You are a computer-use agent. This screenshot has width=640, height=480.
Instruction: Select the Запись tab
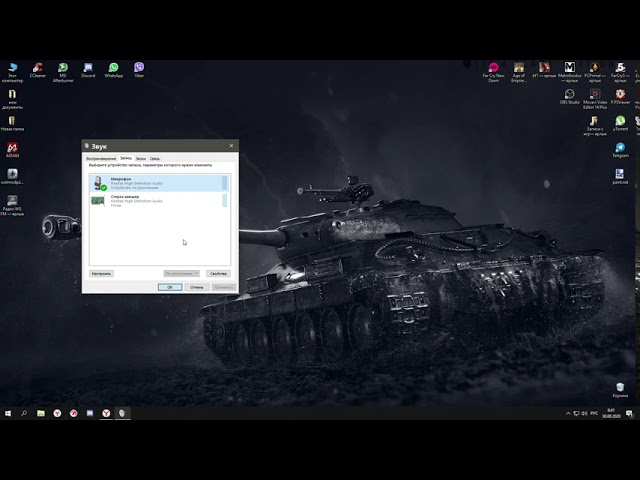tap(126, 158)
